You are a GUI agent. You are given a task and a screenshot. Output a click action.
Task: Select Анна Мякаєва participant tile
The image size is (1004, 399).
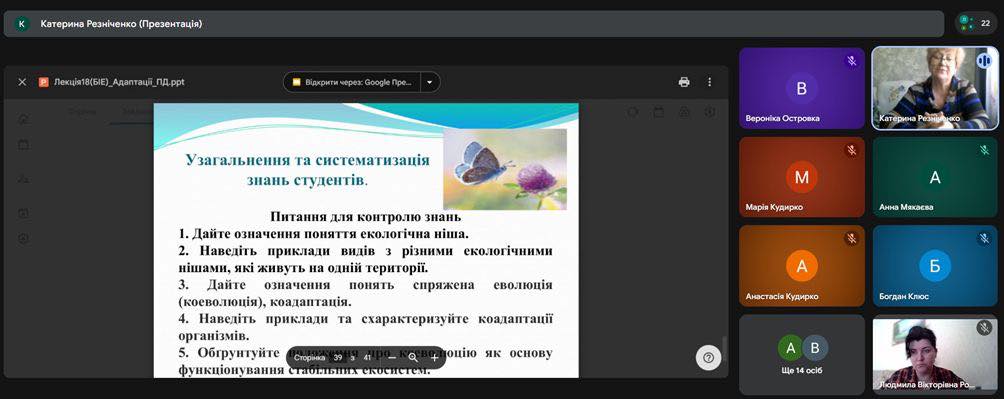click(935, 177)
